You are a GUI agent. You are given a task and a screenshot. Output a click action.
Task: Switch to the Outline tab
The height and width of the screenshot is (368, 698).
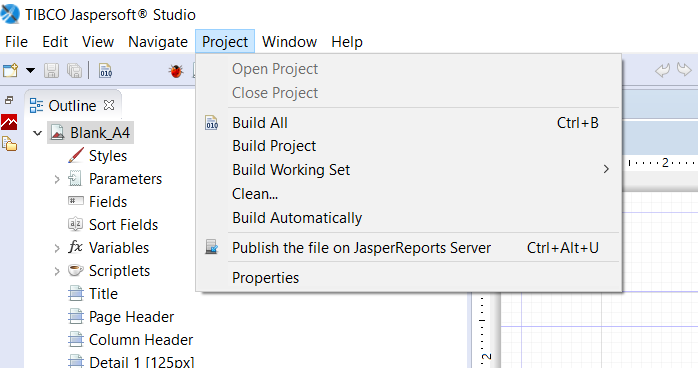click(x=72, y=105)
